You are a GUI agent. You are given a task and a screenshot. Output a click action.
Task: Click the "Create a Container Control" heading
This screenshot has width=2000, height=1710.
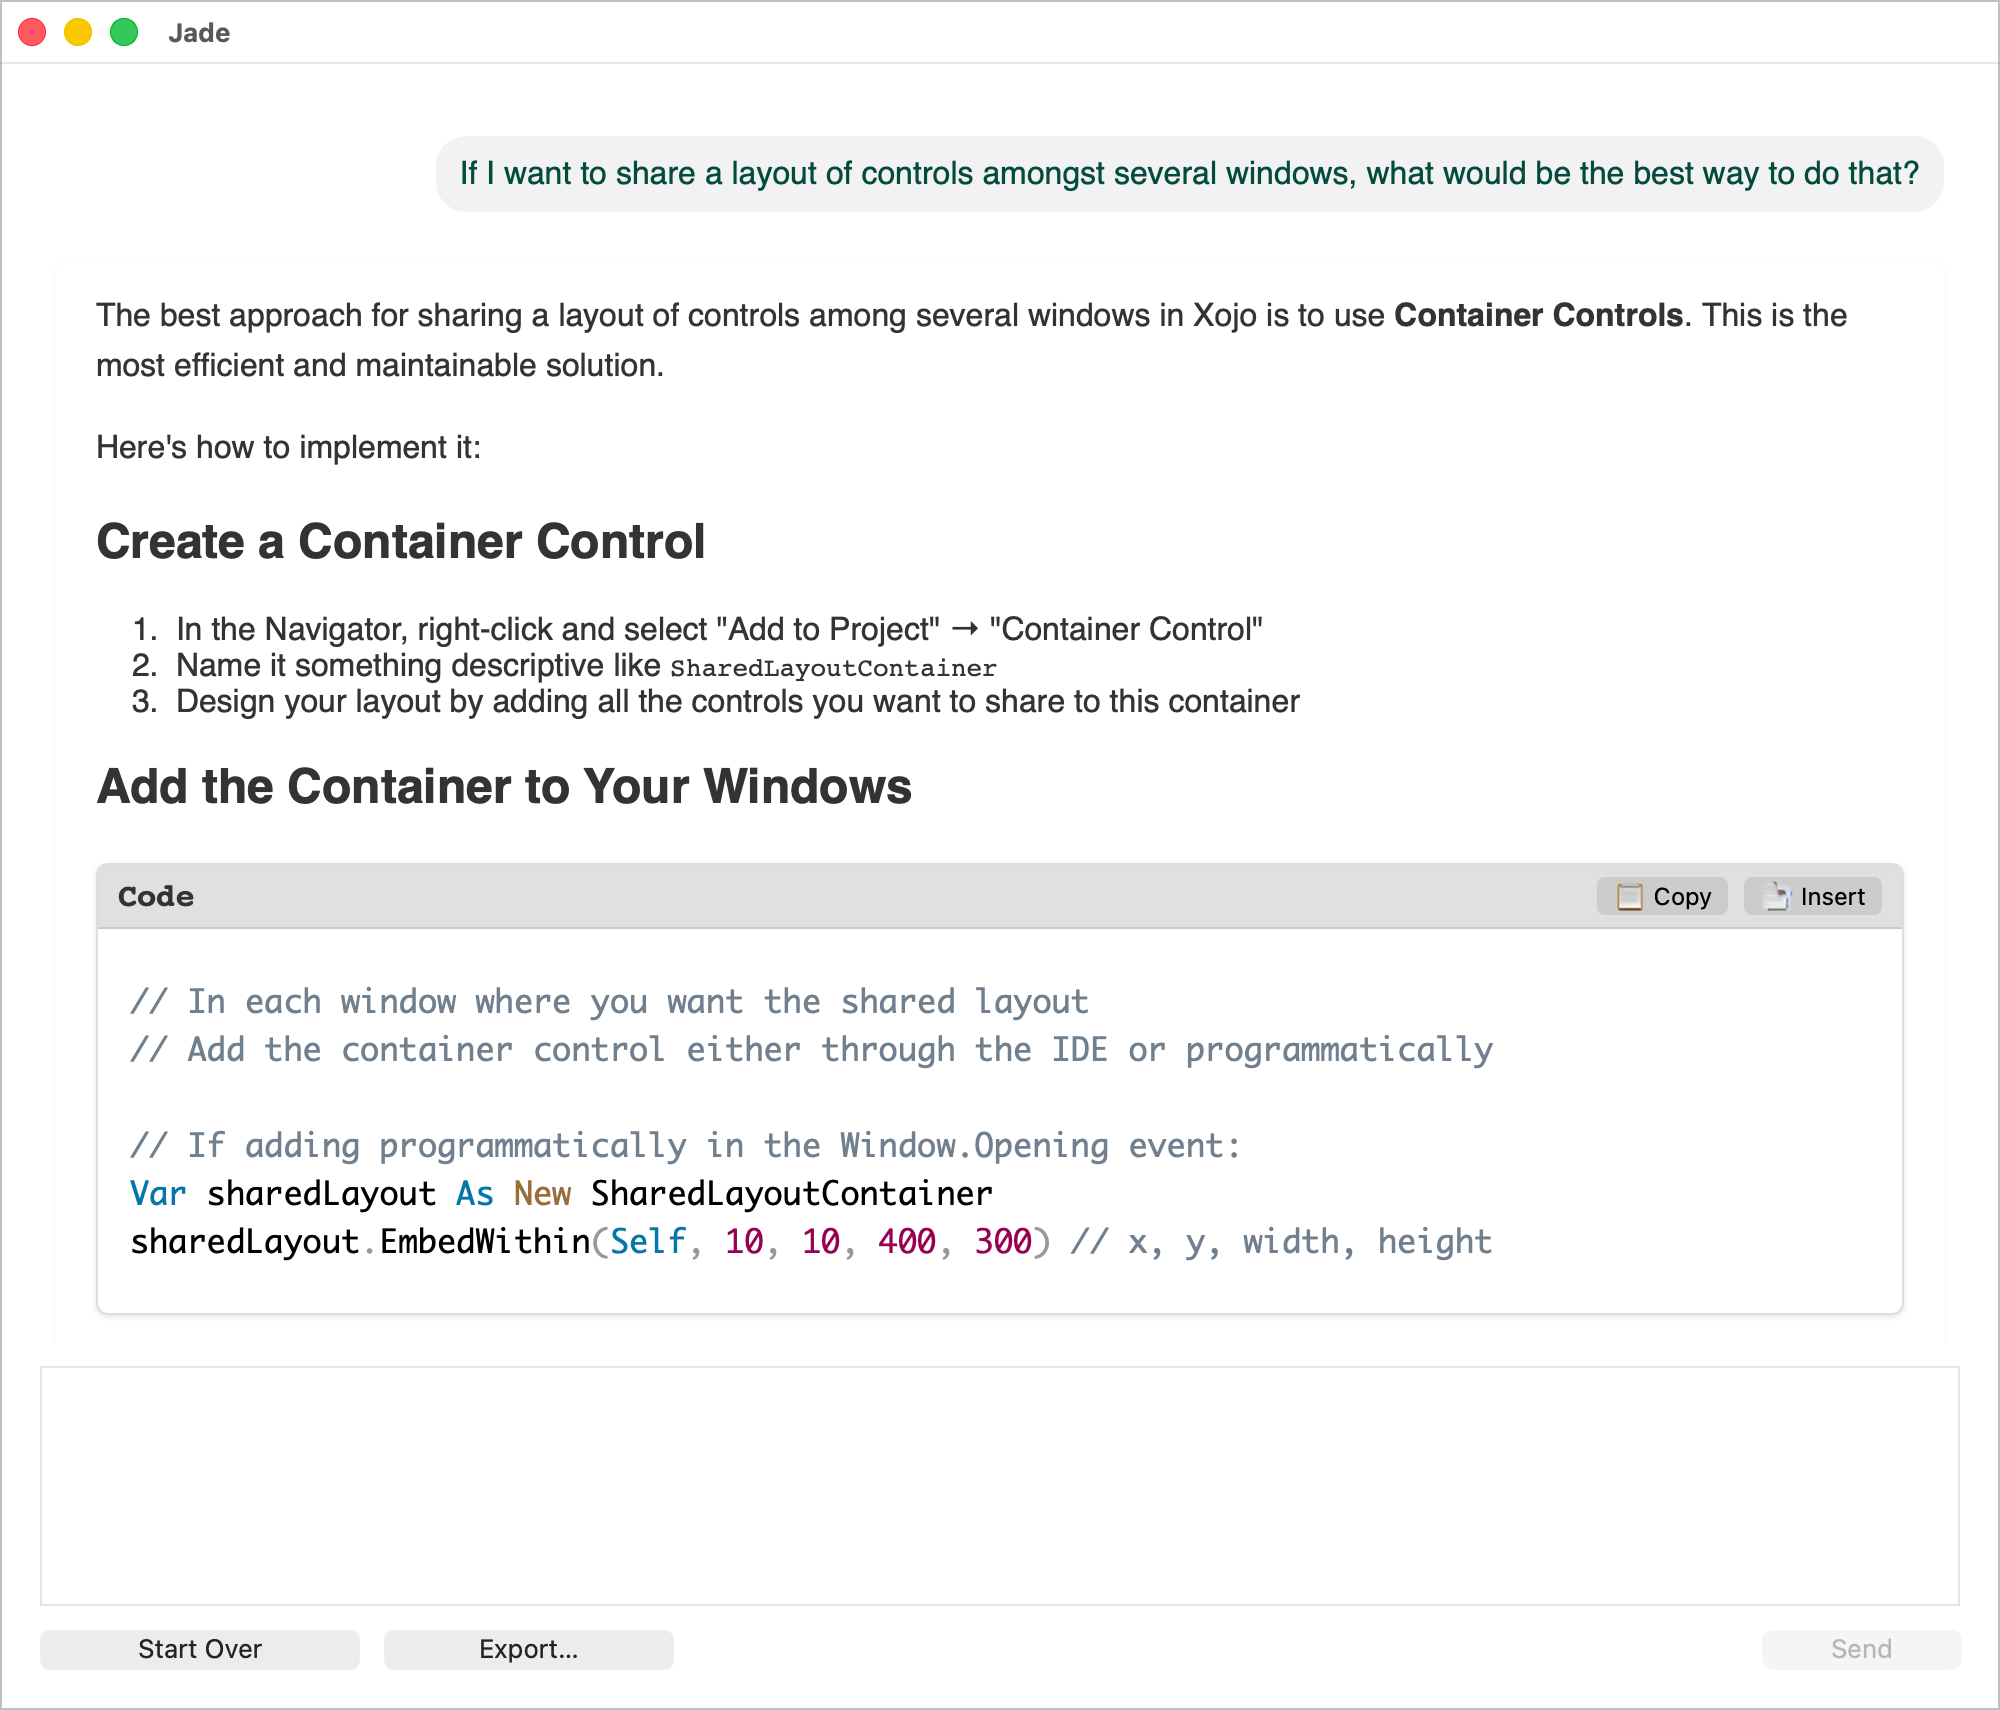[x=400, y=542]
